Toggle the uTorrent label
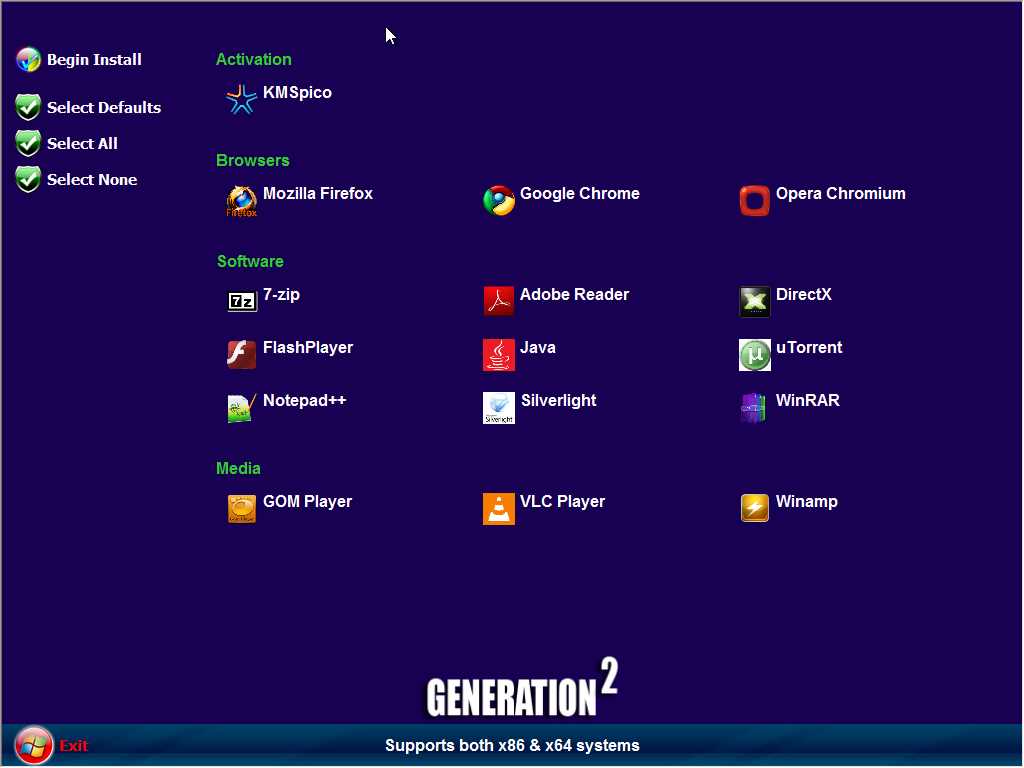1024x768 pixels. [x=808, y=347]
